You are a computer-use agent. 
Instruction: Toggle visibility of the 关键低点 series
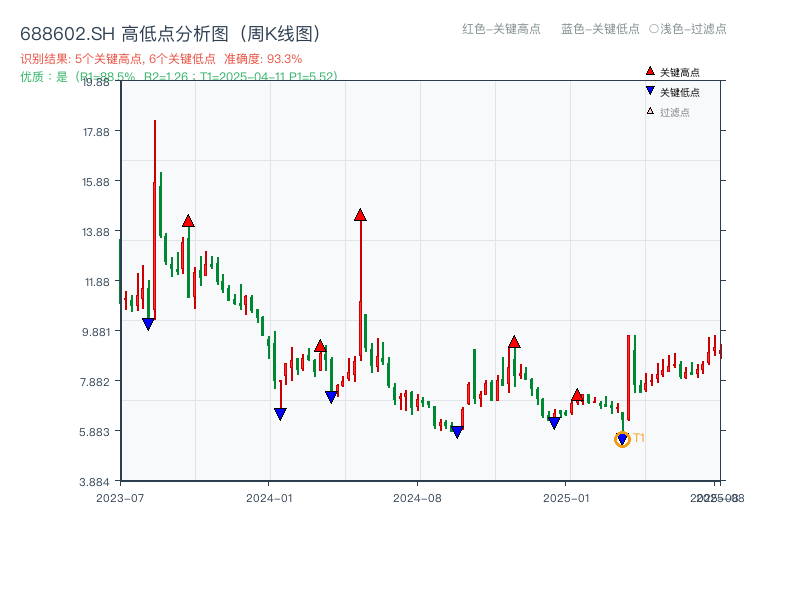(672, 87)
